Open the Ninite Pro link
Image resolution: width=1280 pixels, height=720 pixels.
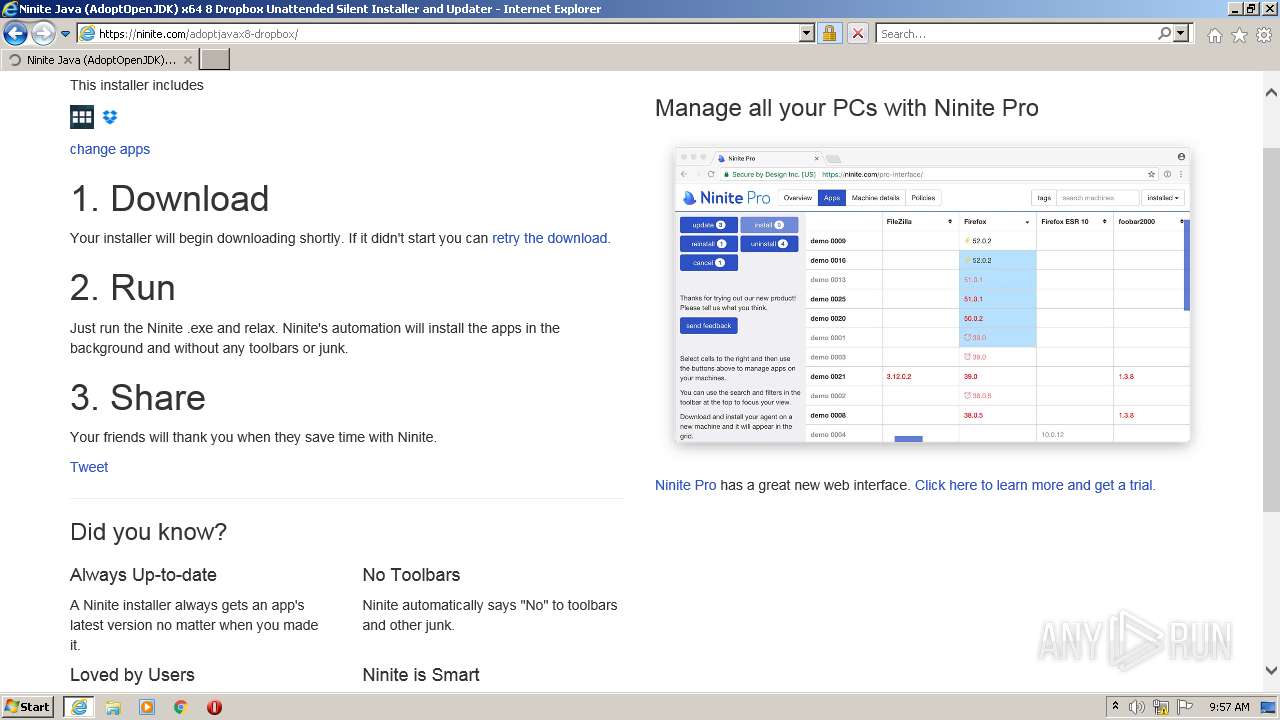coord(685,485)
